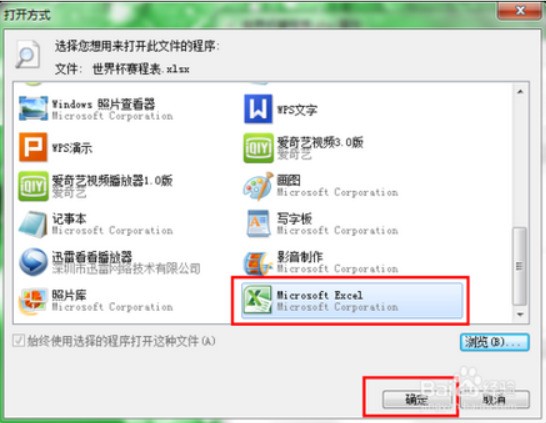Choose the 画图 paint palette icon

tap(258, 186)
